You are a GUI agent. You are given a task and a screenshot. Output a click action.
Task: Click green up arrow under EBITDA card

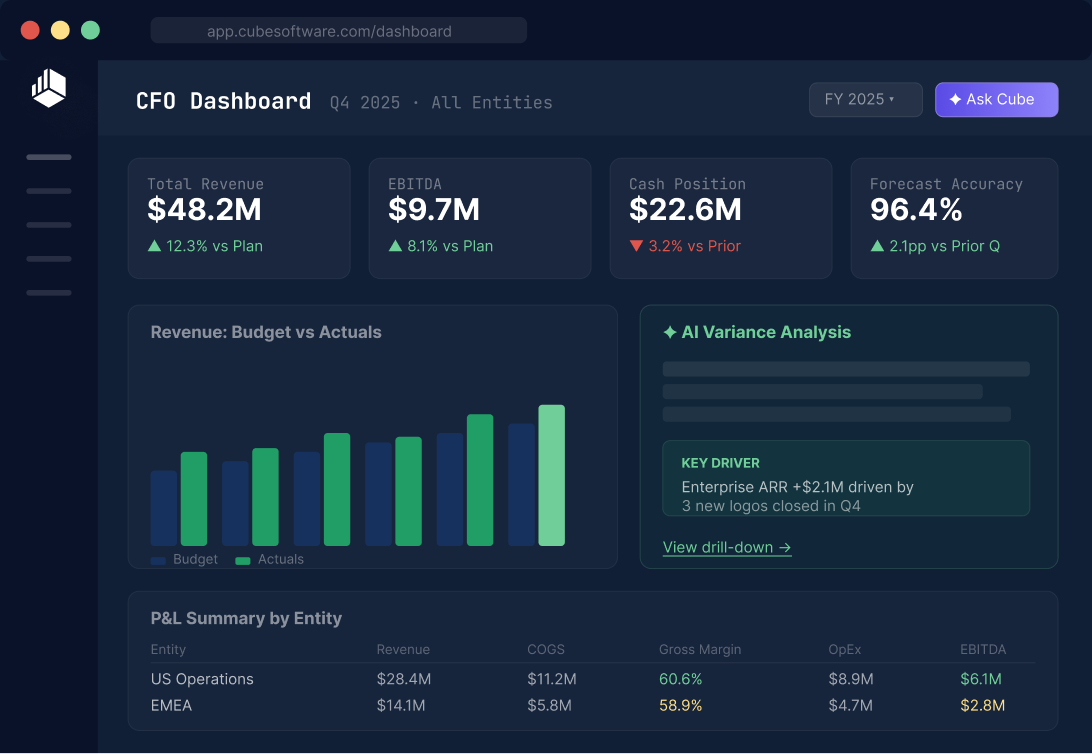point(395,246)
